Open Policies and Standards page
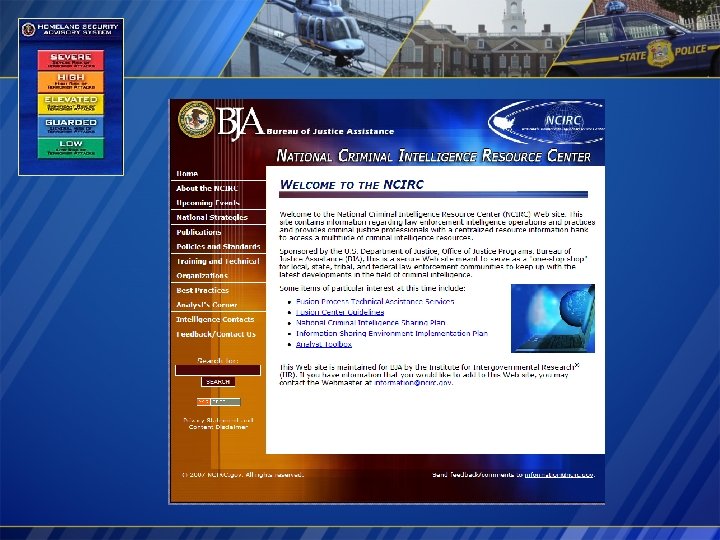 click(x=219, y=247)
